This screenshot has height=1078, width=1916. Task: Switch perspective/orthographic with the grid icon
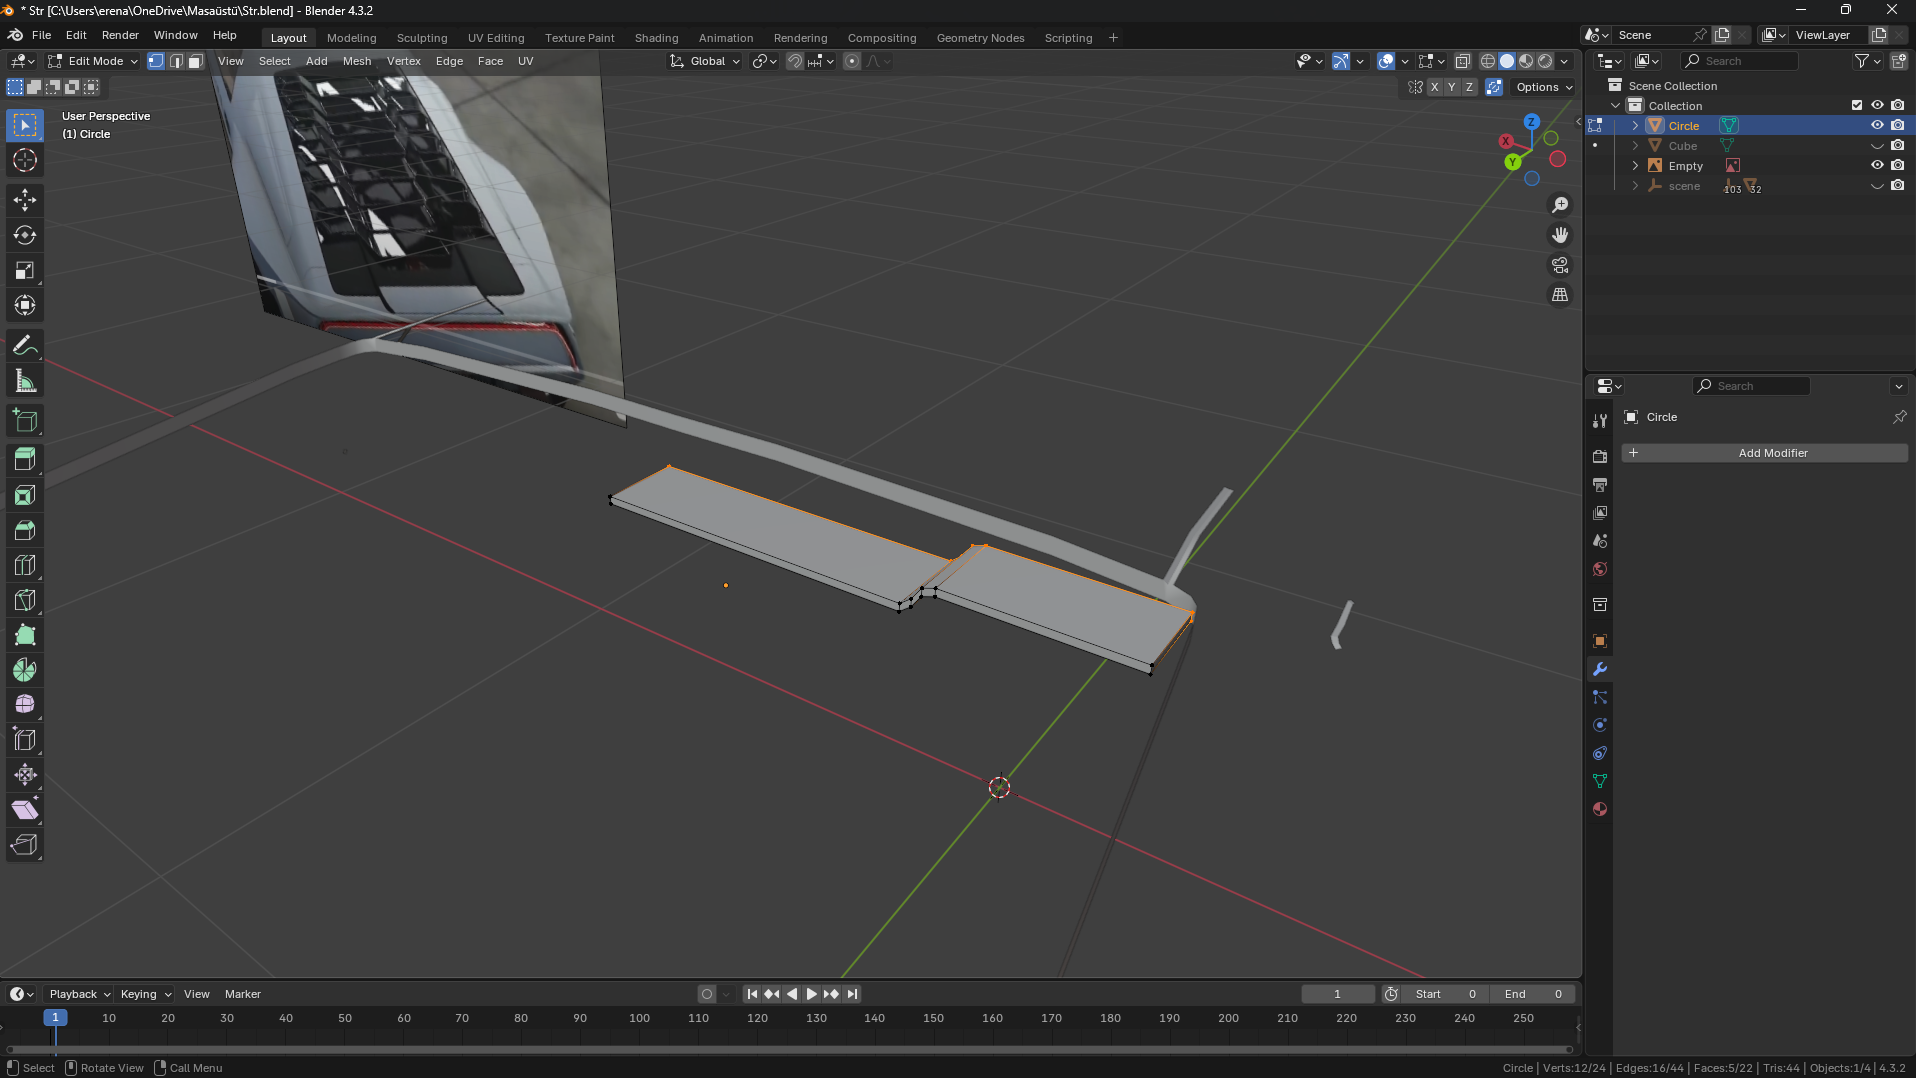pos(1560,295)
